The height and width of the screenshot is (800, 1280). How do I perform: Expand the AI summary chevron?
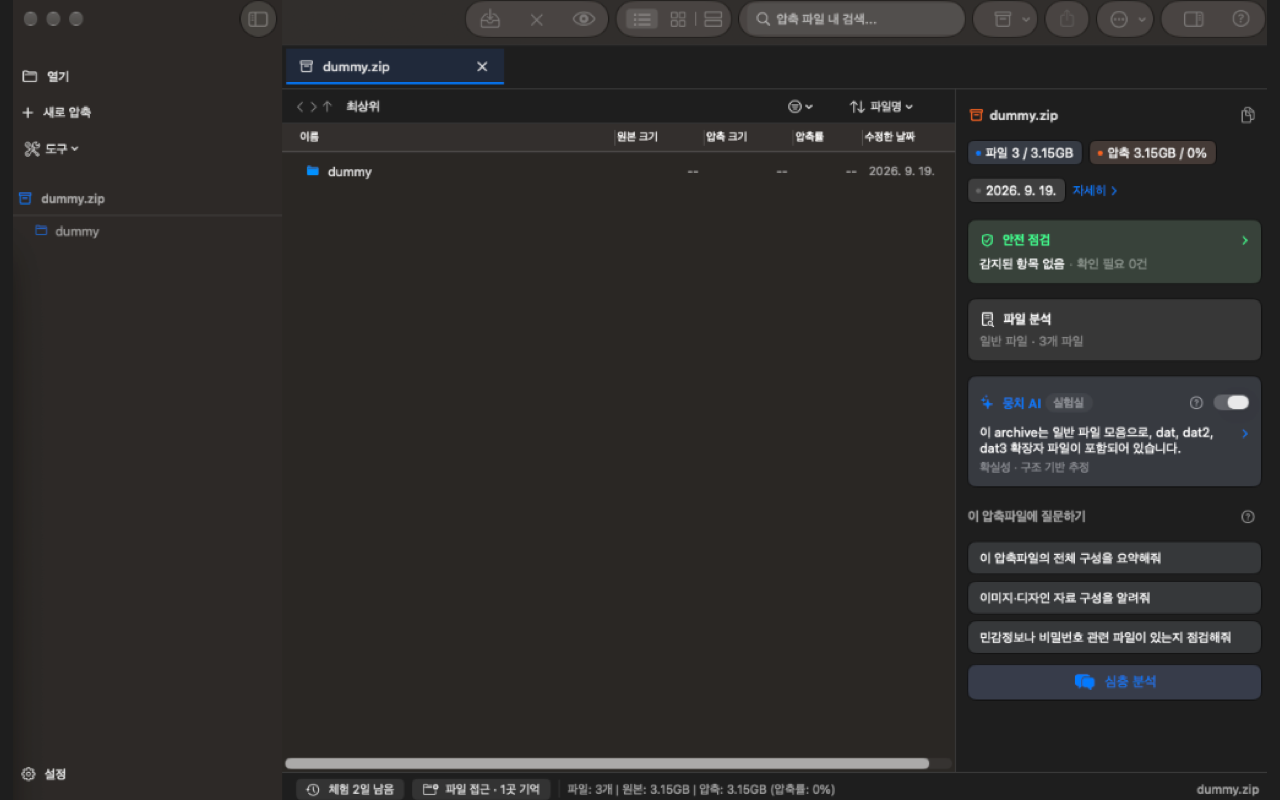[x=1245, y=433]
